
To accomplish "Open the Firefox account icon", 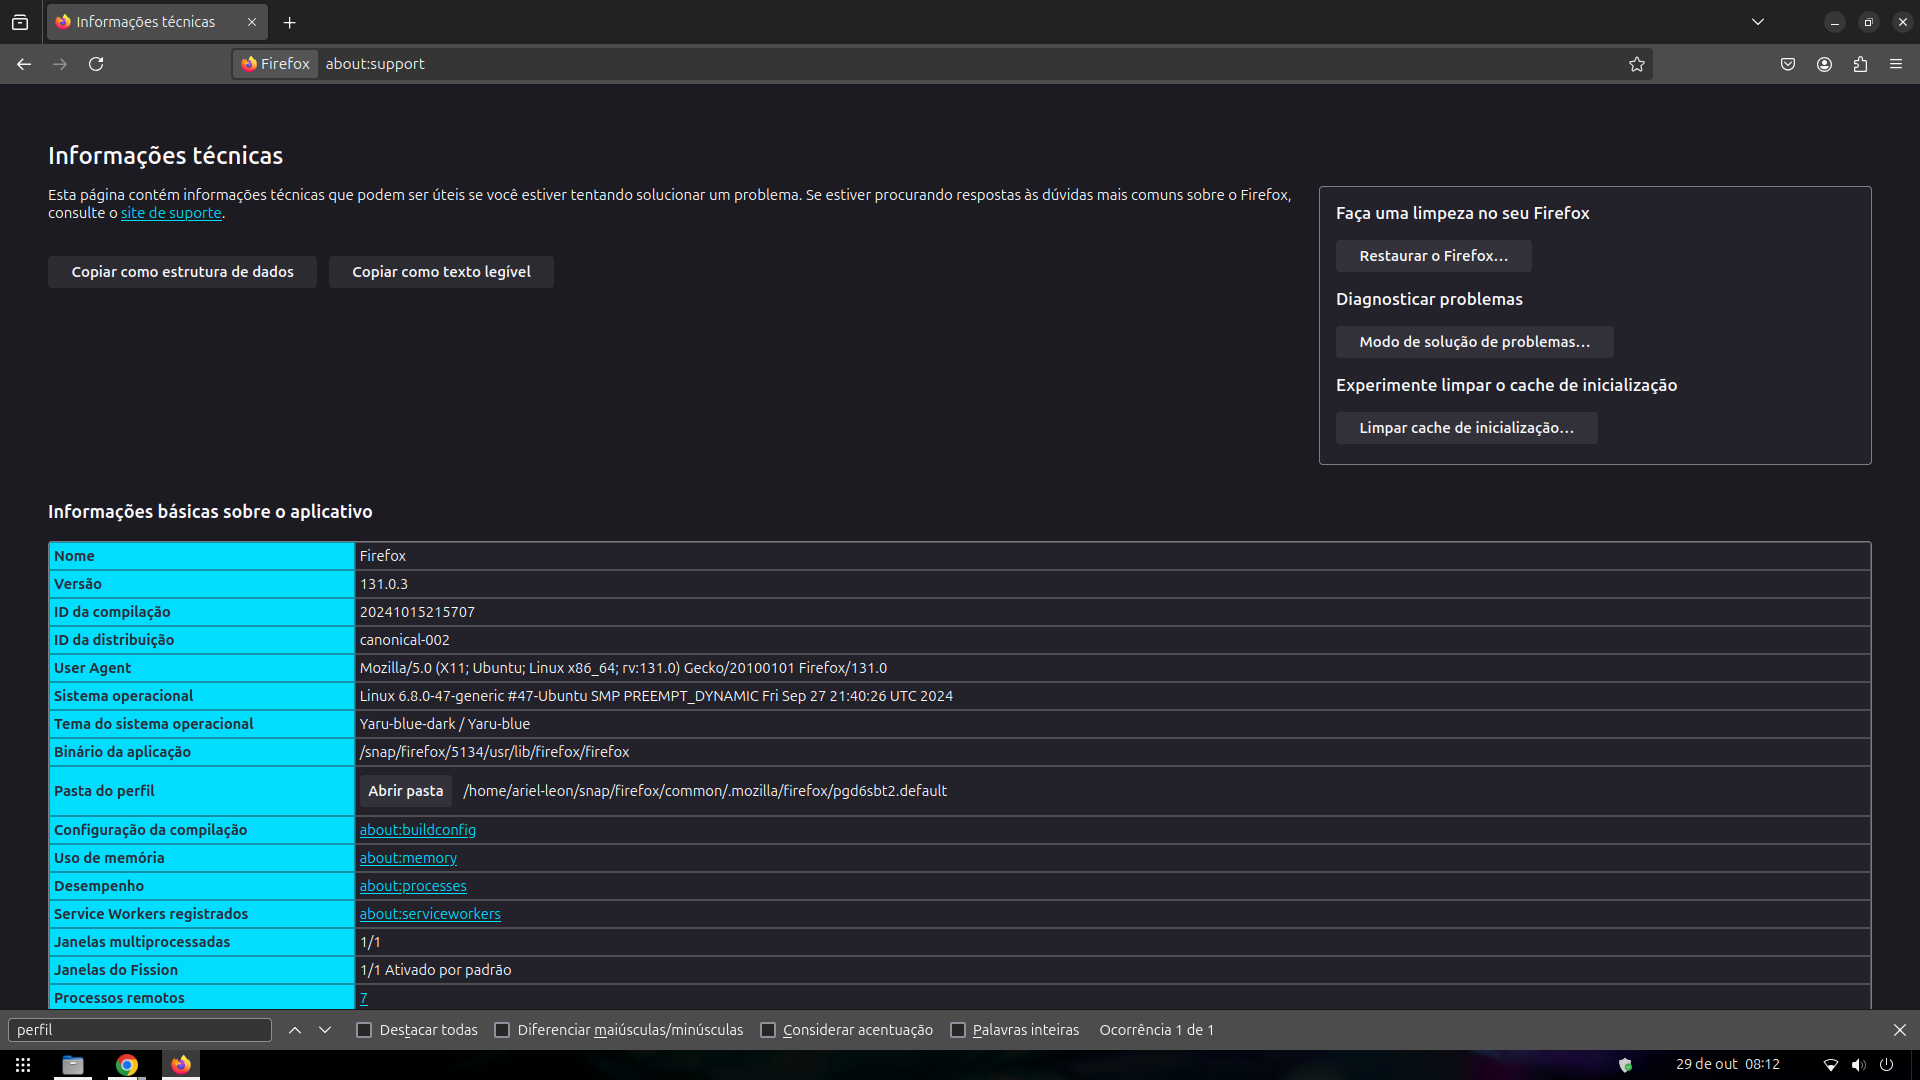I will pos(1824,64).
